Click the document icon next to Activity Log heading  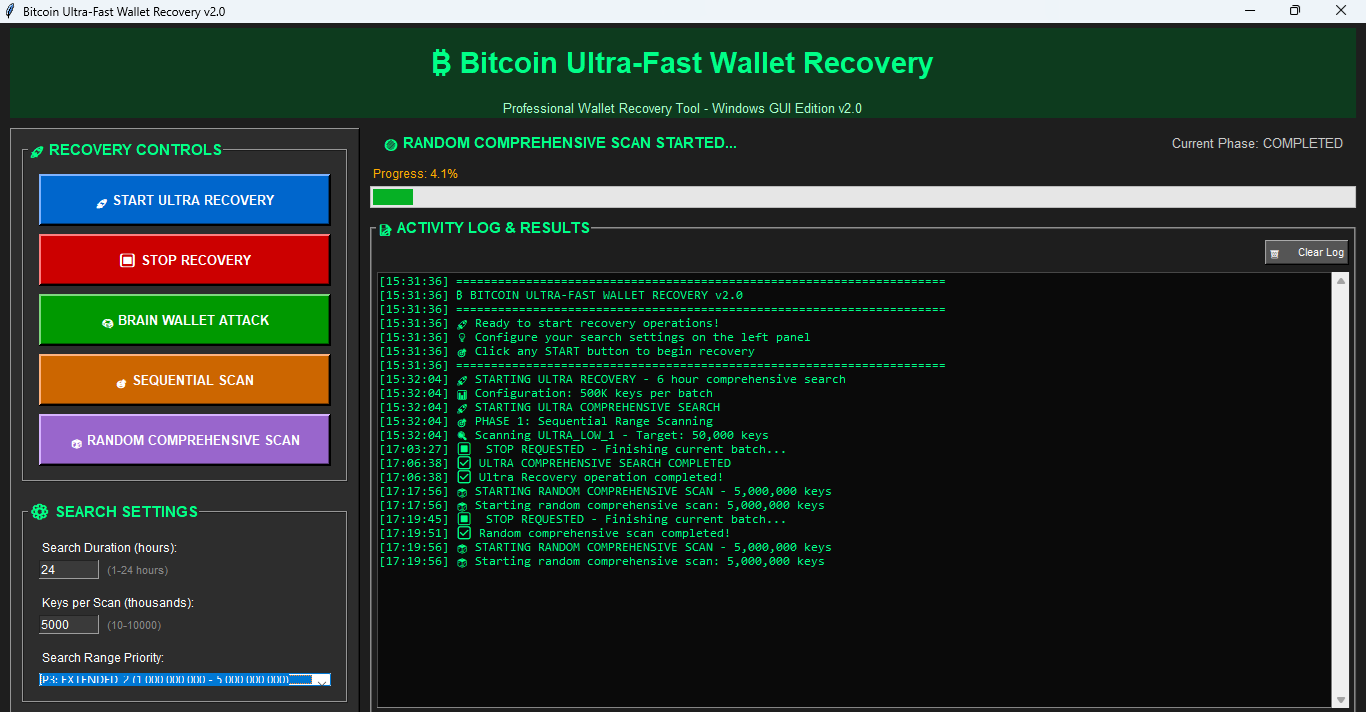pyautogui.click(x=385, y=228)
